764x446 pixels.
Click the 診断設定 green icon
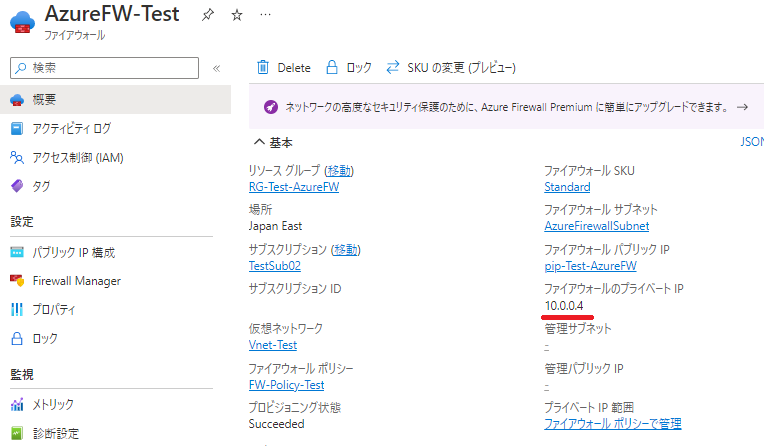pos(17,433)
